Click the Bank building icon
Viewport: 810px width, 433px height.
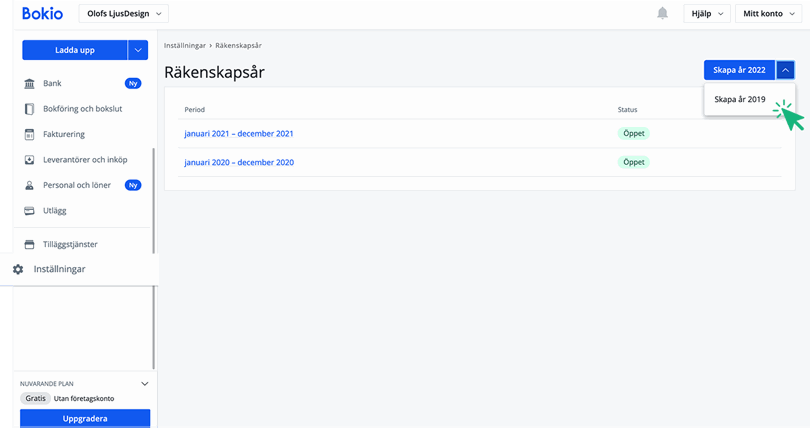(x=30, y=84)
